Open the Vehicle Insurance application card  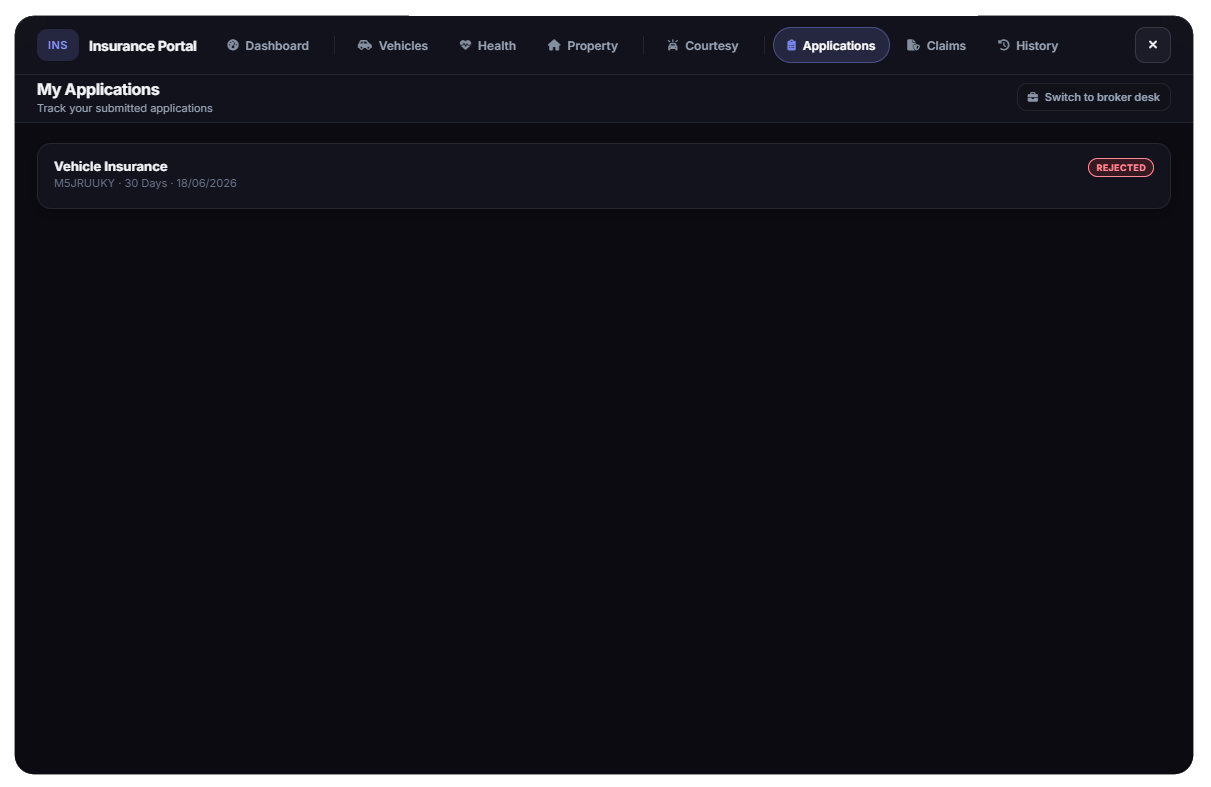(604, 176)
